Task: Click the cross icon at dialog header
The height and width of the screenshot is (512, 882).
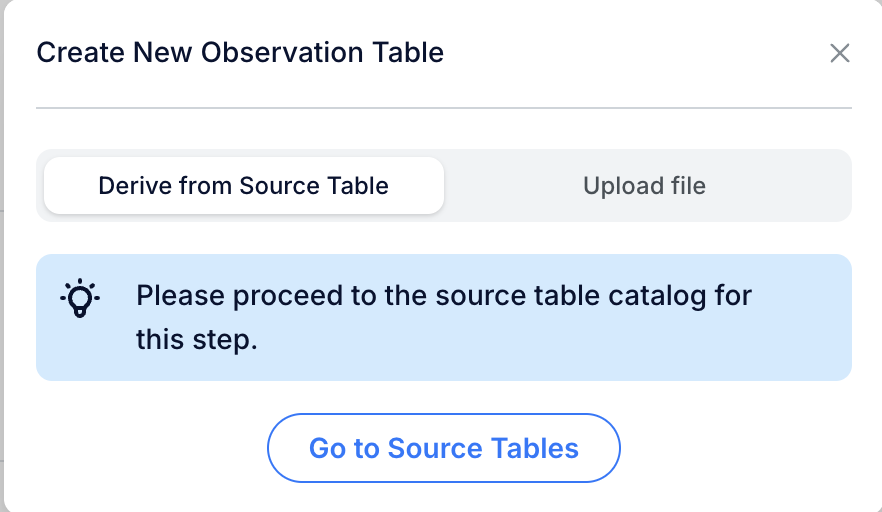Action: [x=839, y=53]
